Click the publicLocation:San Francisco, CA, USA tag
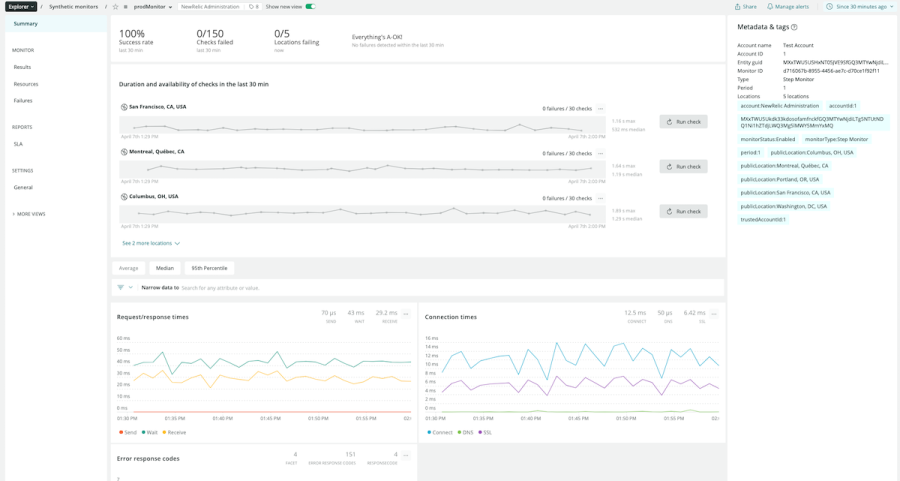Image resolution: width=900 pixels, height=481 pixels. [x=785, y=193]
